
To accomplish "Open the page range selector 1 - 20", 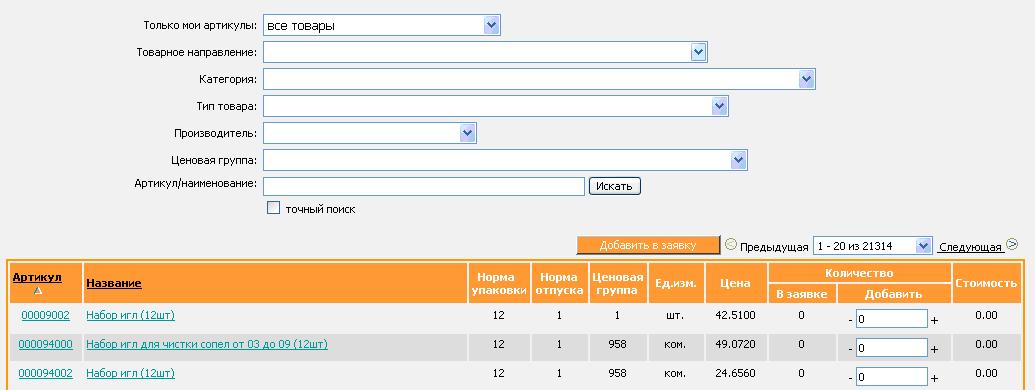I will (872, 246).
